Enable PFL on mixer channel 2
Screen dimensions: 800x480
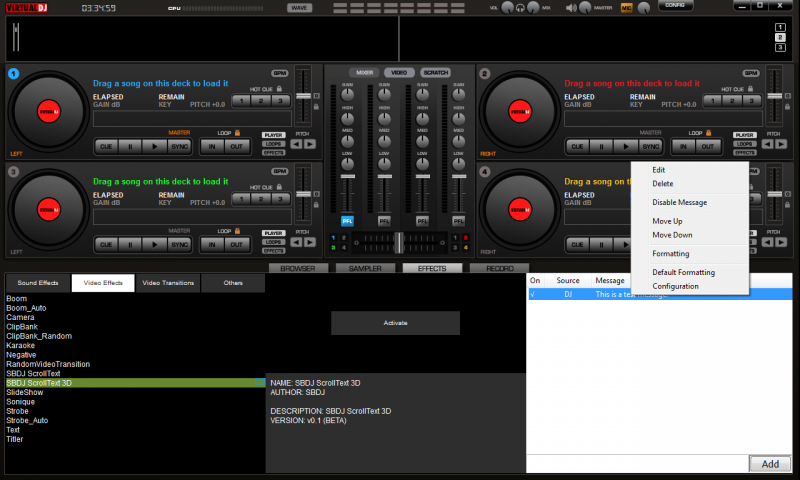[384, 221]
